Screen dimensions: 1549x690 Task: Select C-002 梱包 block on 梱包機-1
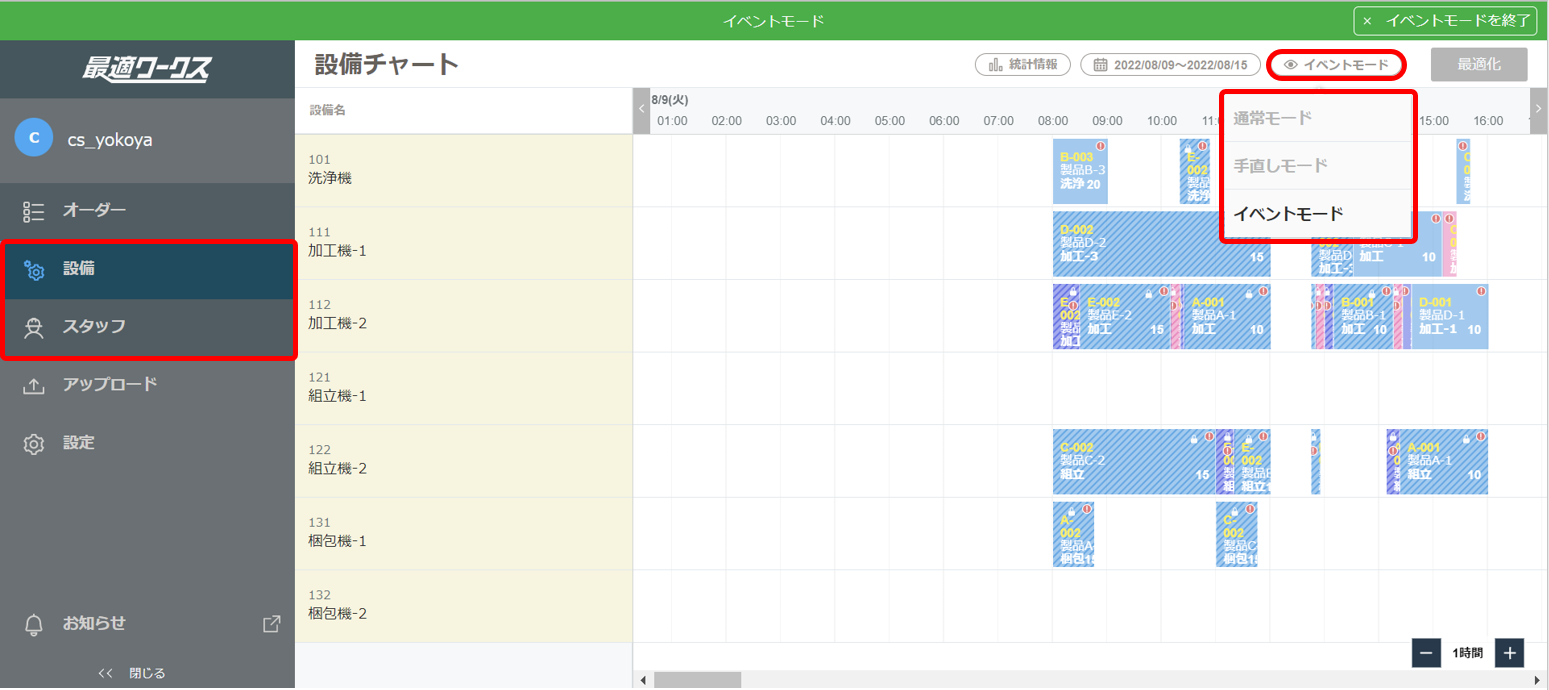click(1236, 534)
